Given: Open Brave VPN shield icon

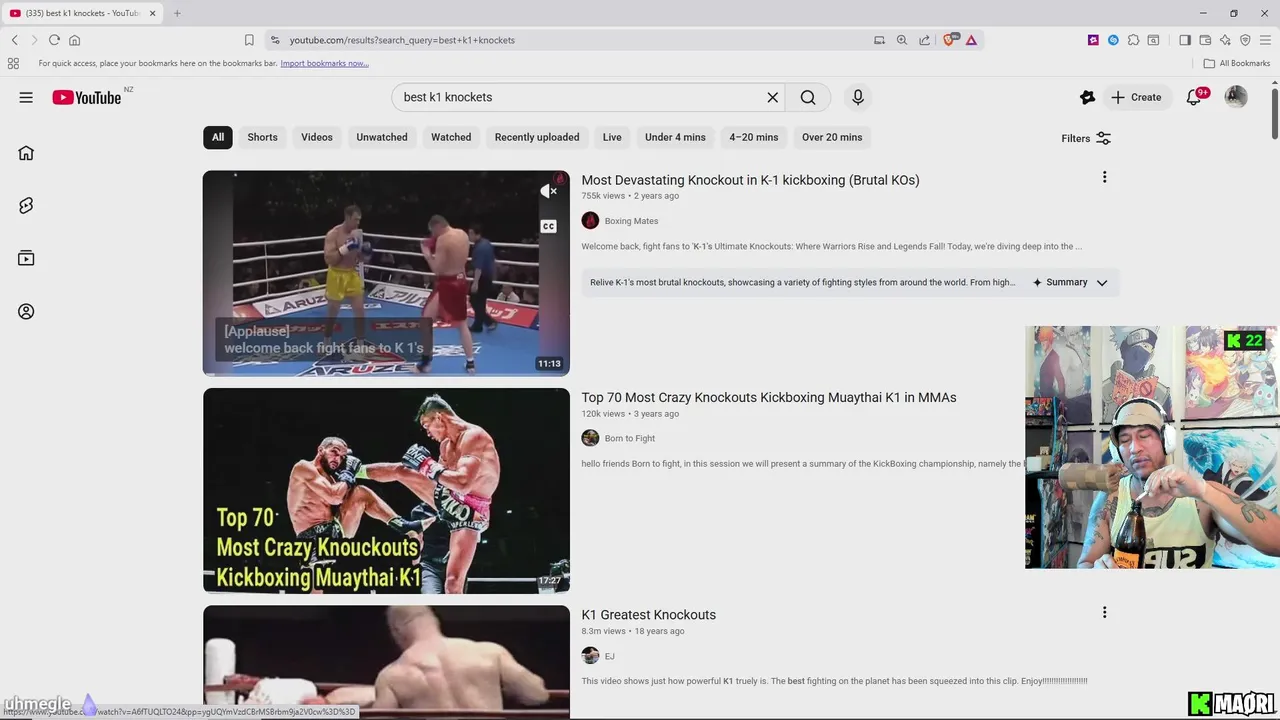Looking at the screenshot, I should point(1245,40).
